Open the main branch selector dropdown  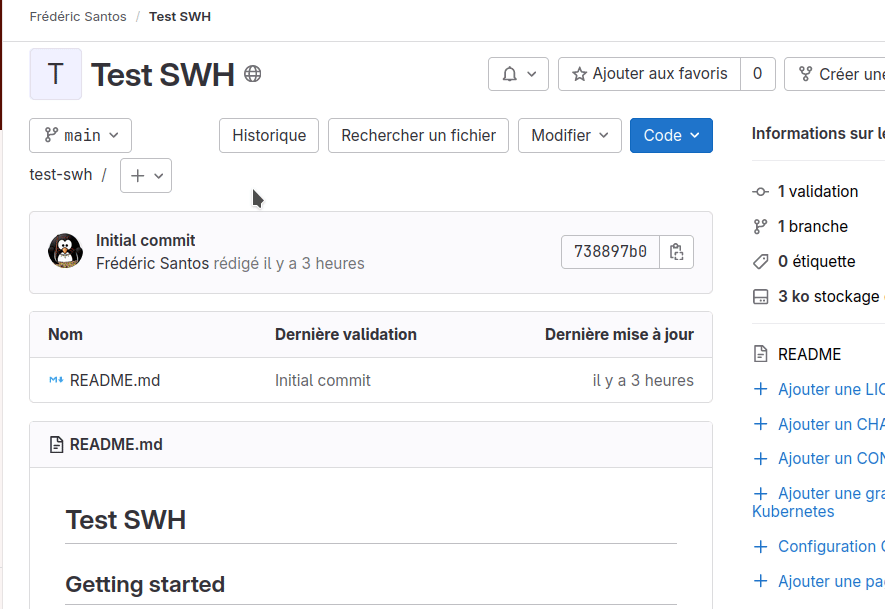[80, 135]
